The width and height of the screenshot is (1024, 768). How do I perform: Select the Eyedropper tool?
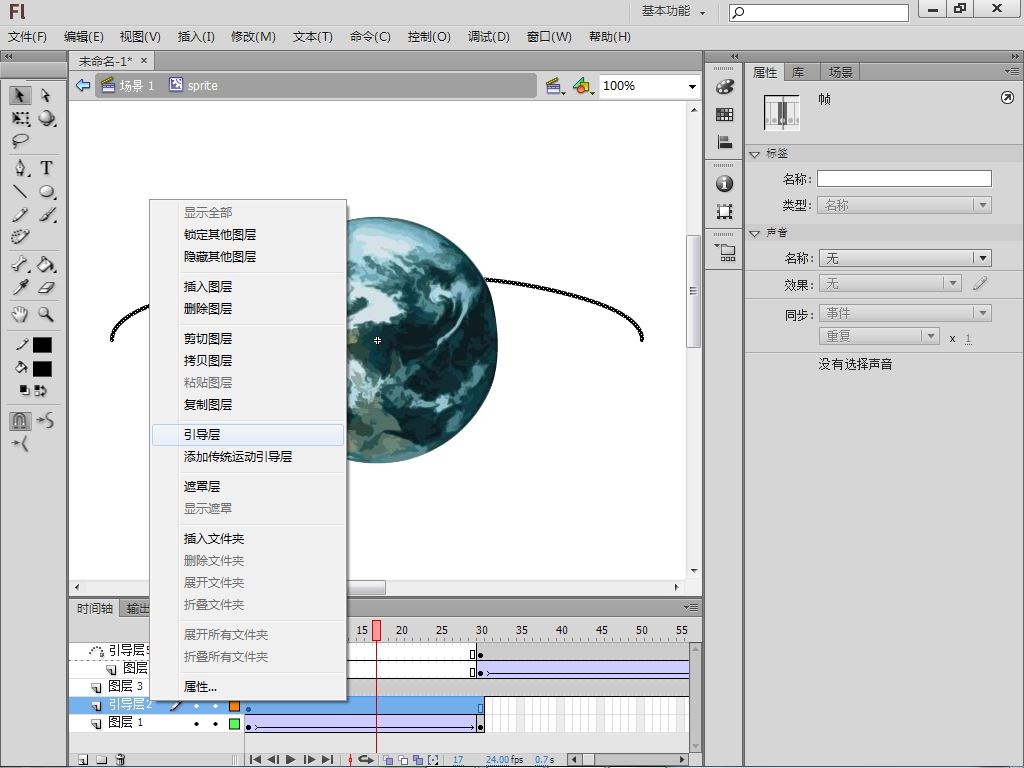[20, 288]
